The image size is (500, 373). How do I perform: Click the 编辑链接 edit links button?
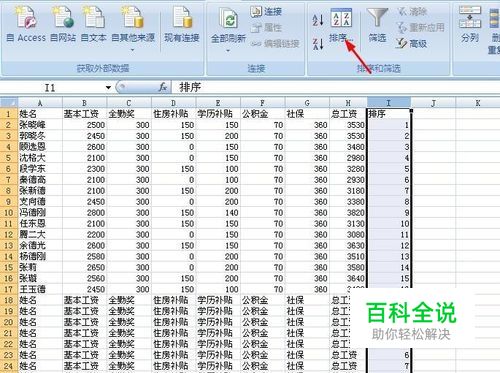click(x=275, y=43)
